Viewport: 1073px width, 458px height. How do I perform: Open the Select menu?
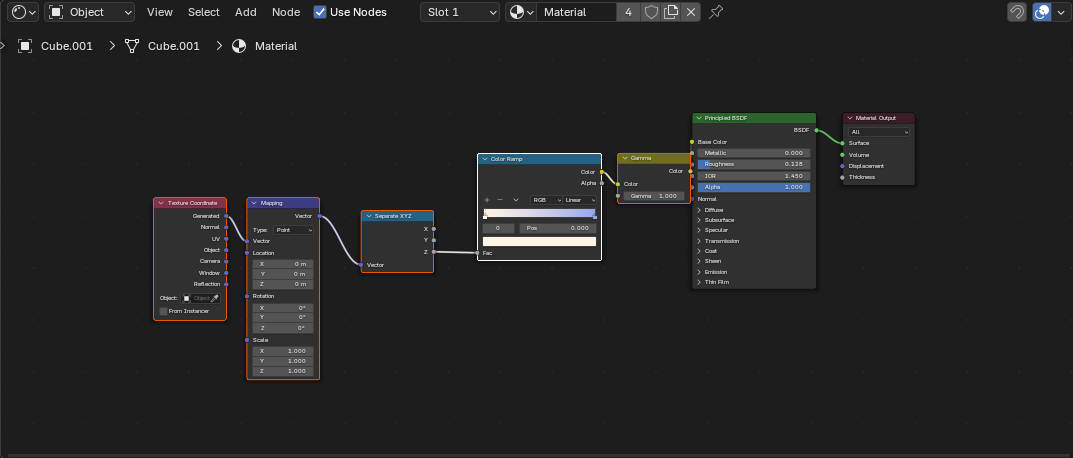(x=204, y=12)
